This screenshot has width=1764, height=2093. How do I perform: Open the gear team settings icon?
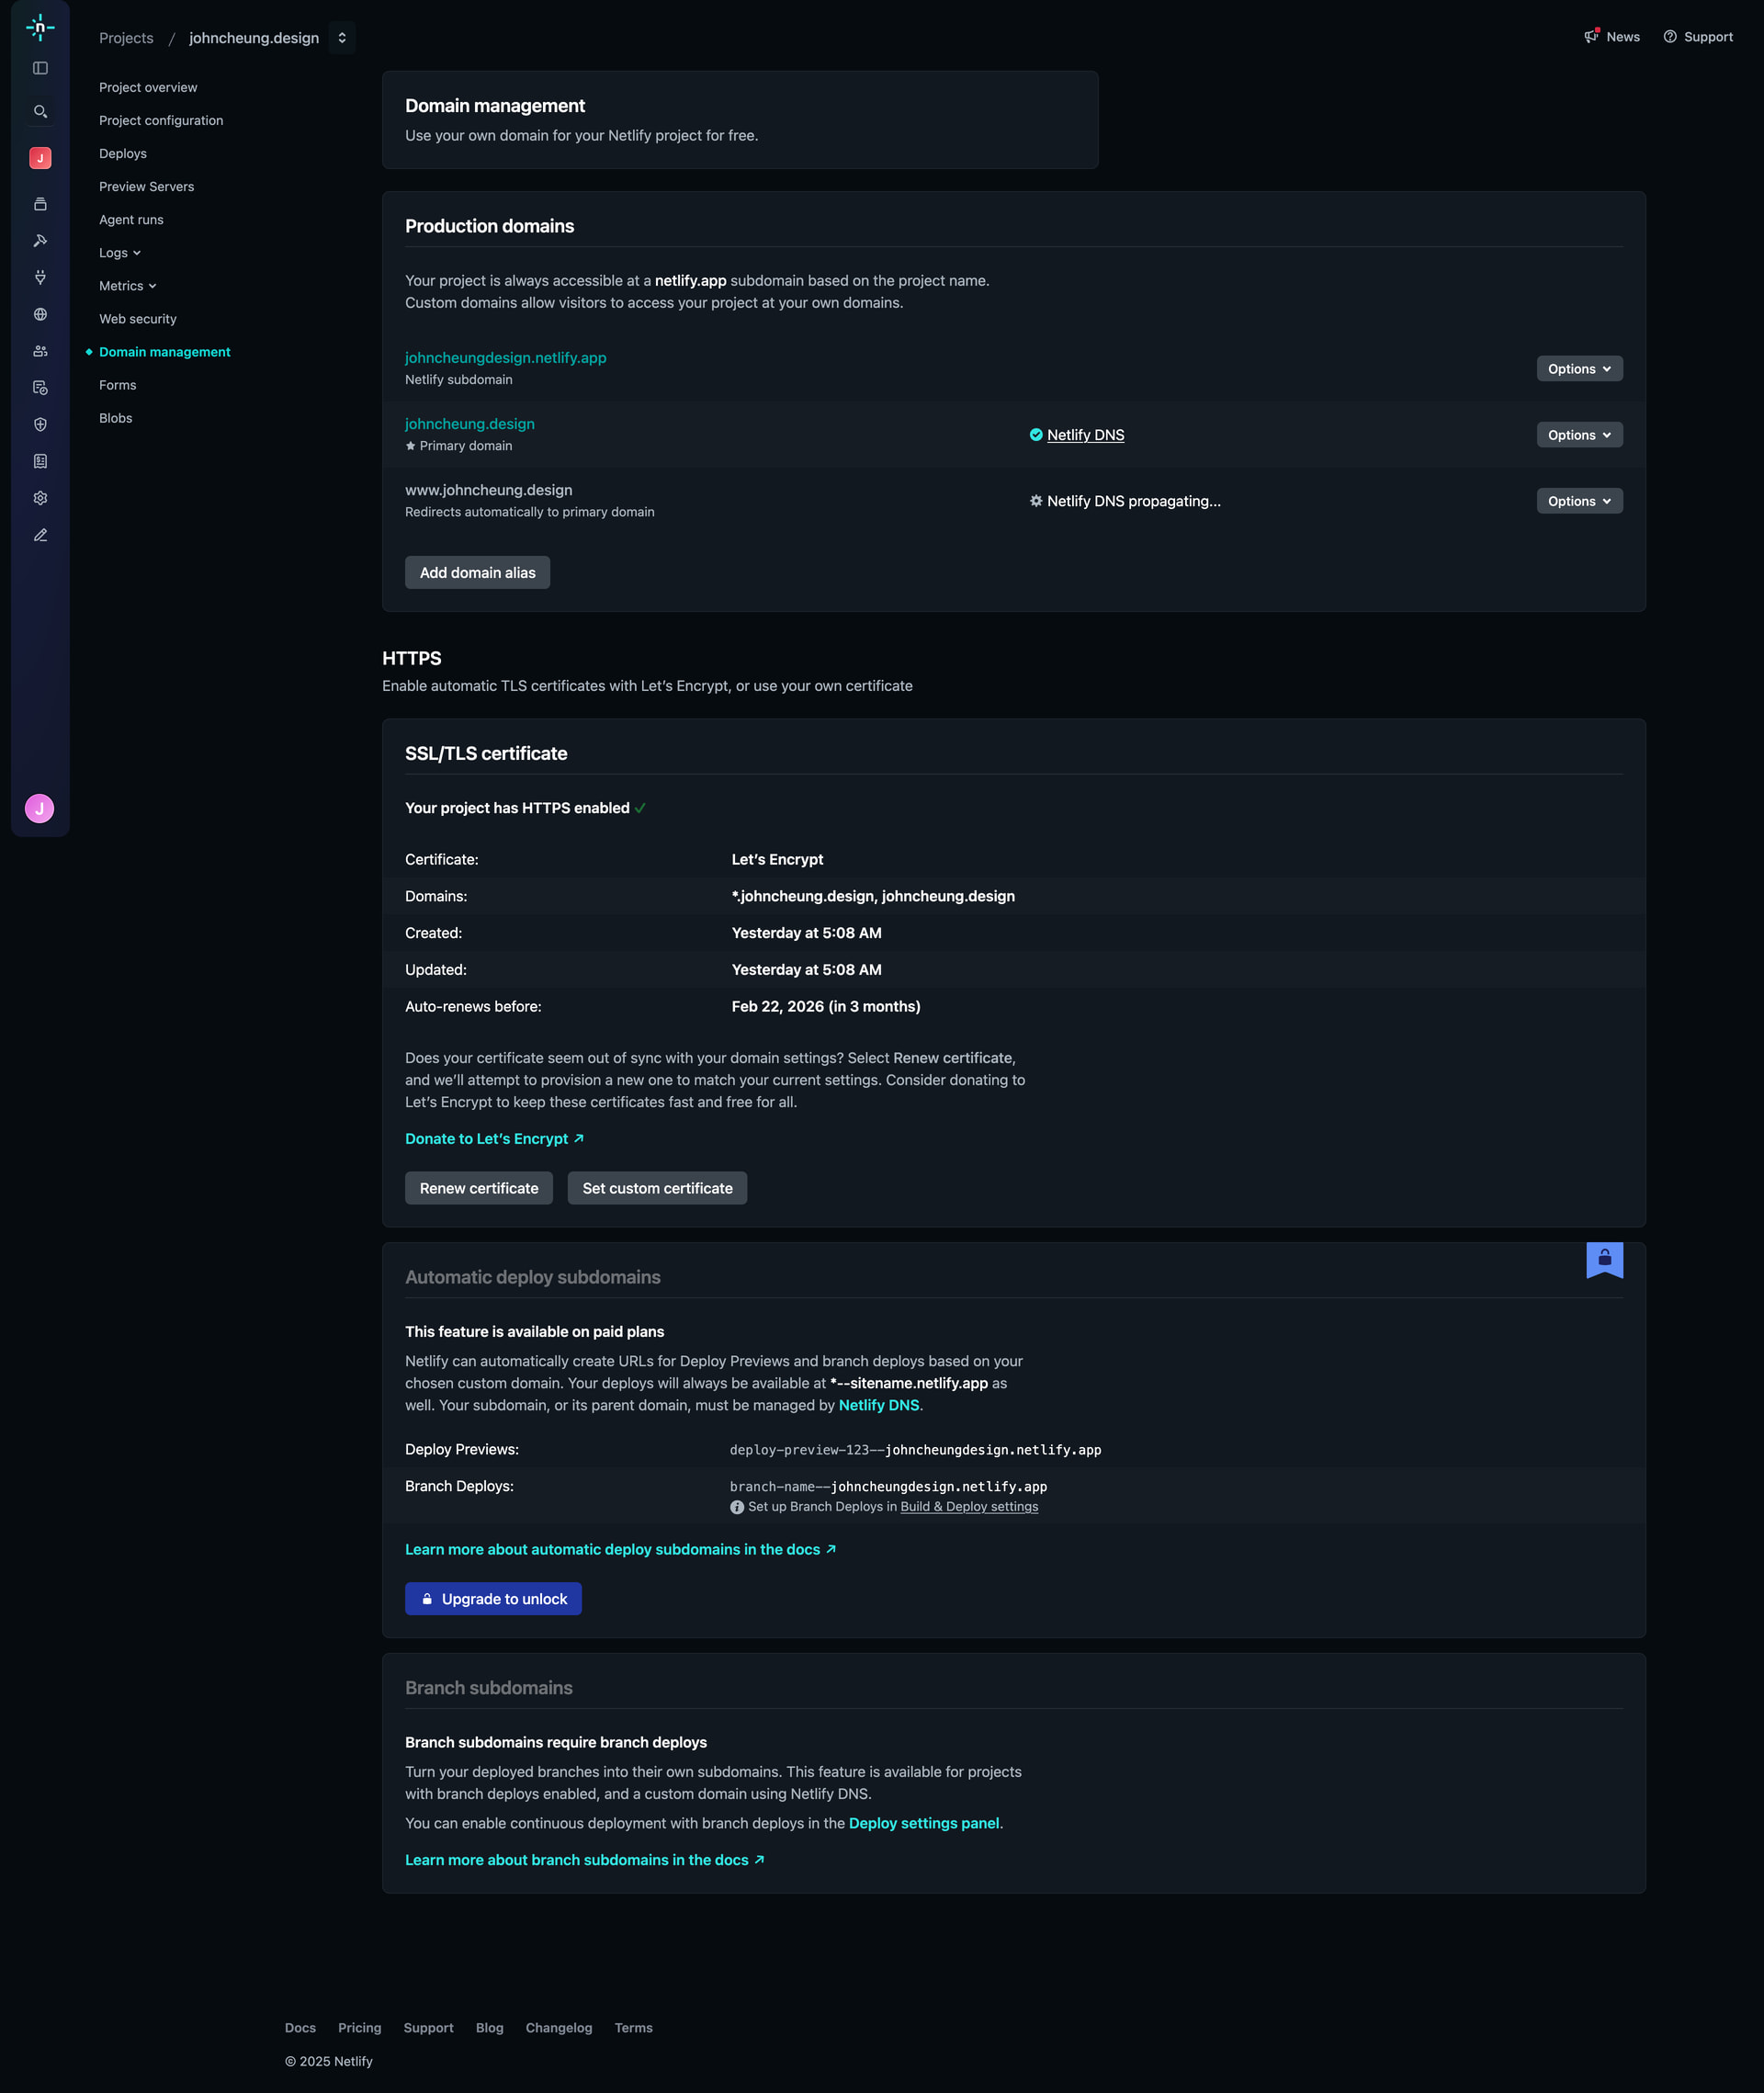(40, 498)
